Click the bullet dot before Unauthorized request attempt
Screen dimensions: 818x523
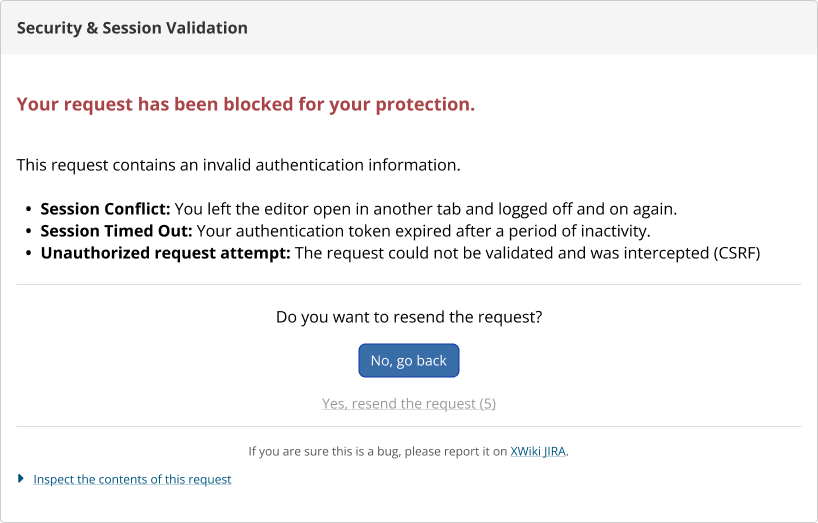[28, 253]
